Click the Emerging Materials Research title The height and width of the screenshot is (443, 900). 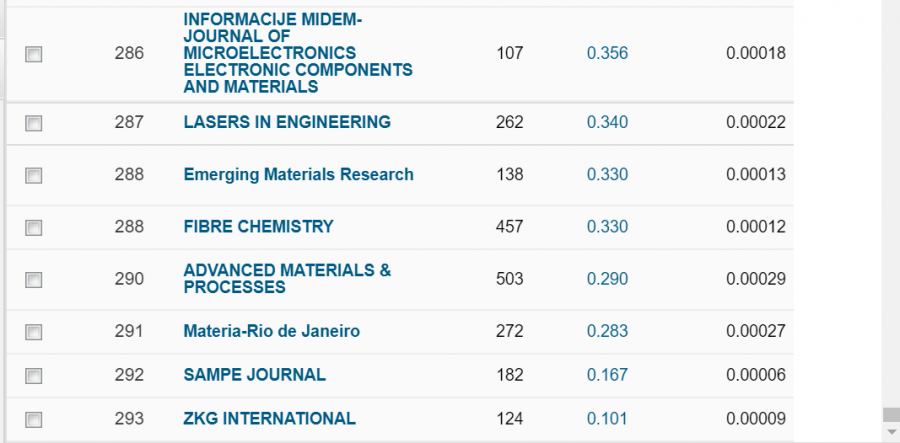(298, 174)
